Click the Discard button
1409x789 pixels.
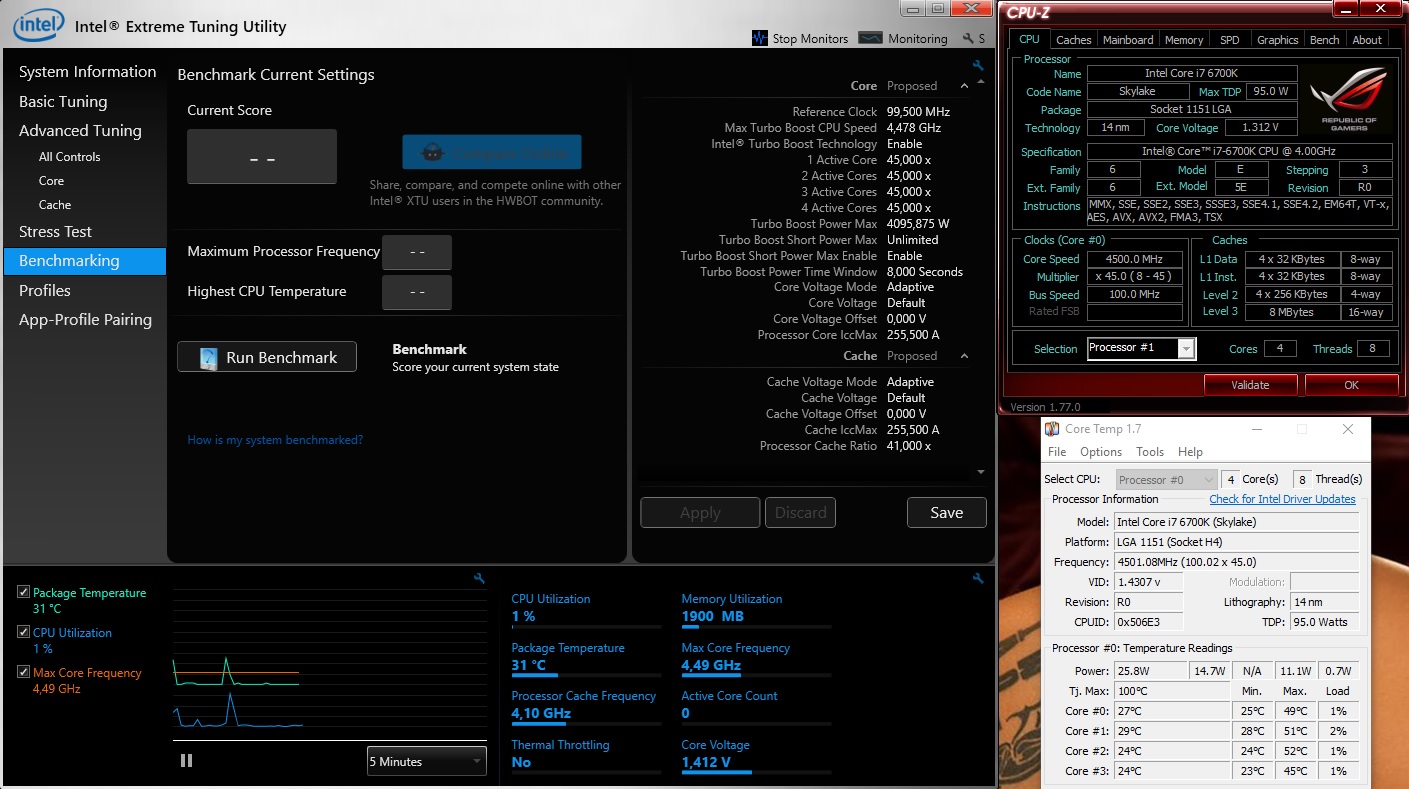(x=801, y=512)
